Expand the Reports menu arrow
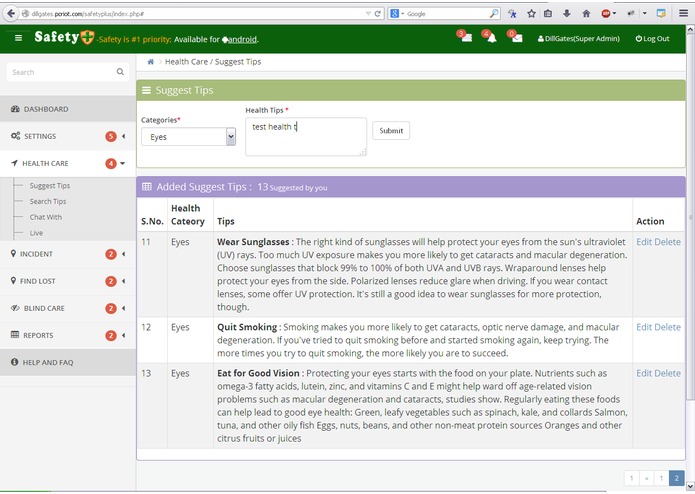The width and height of the screenshot is (695, 494). [x=124, y=335]
